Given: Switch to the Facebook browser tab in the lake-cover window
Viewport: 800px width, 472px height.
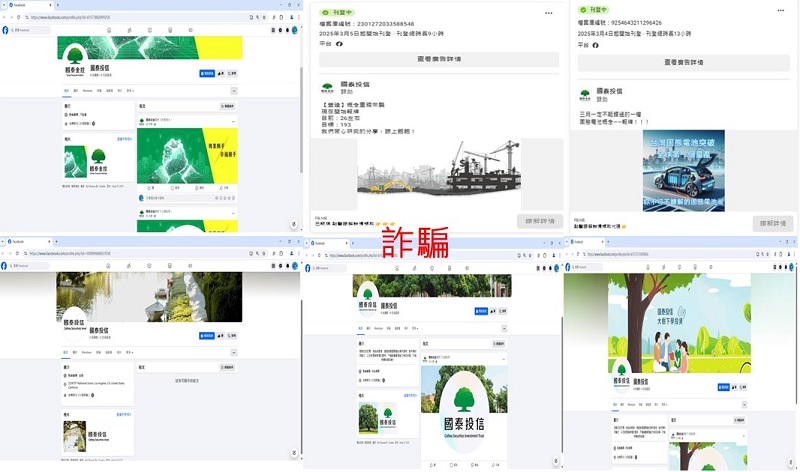Looking at the screenshot, I should [28, 241].
